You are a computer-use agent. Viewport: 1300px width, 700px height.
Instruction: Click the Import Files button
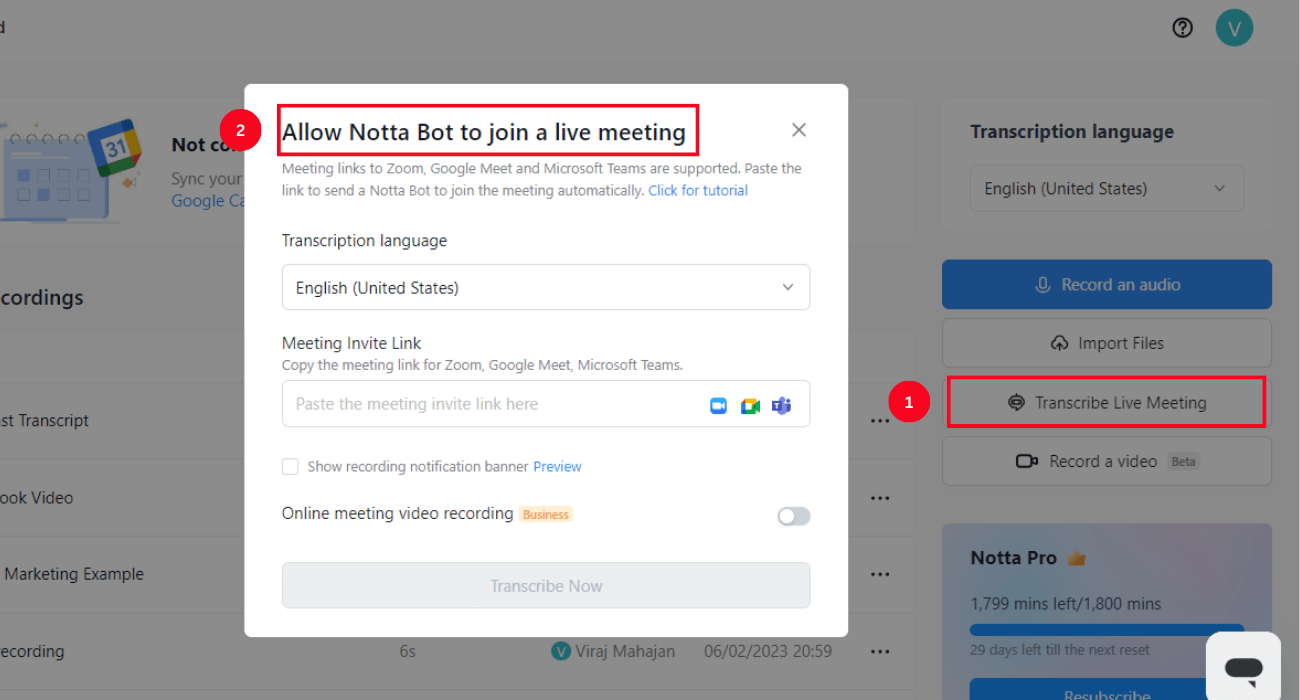(1107, 343)
